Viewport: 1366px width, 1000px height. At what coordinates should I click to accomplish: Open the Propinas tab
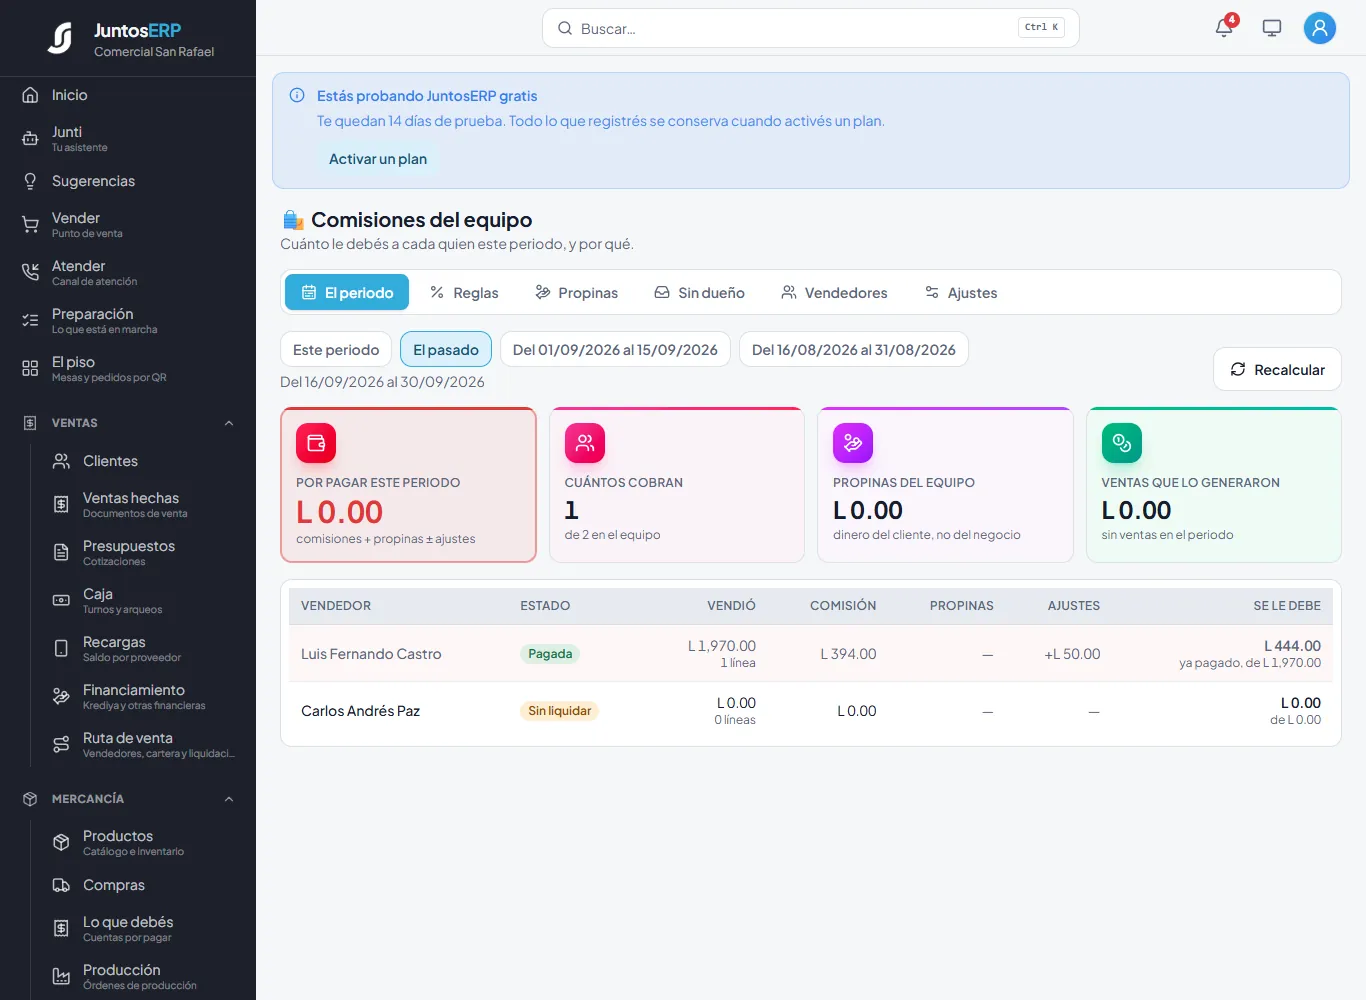point(576,293)
